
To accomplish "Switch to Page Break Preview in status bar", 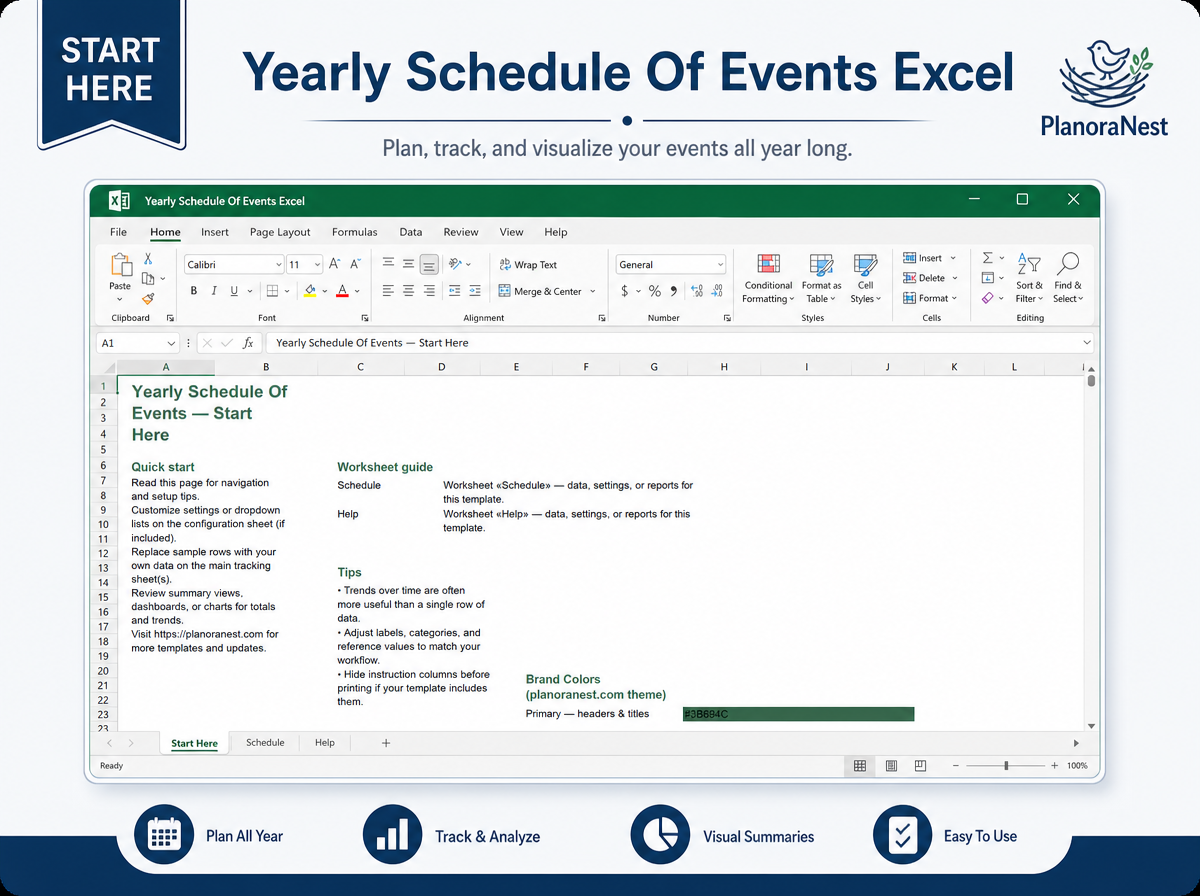I will tap(921, 766).
